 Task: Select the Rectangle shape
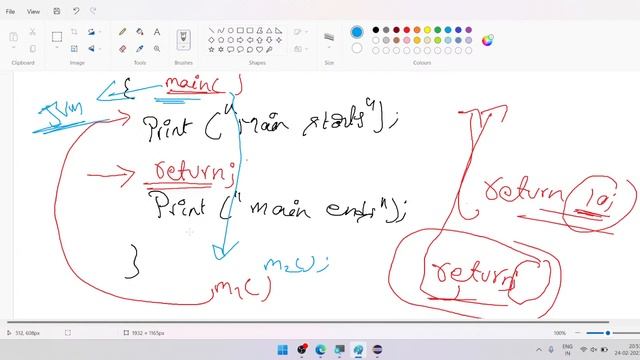(x=240, y=31)
